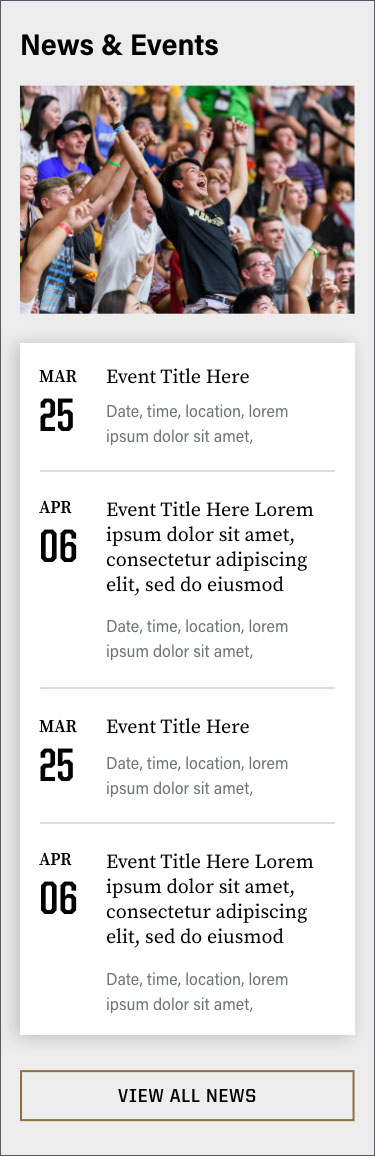Select the 06 day number of second event
Viewport: 375px width, 1156px height.
pyautogui.click(x=58, y=546)
